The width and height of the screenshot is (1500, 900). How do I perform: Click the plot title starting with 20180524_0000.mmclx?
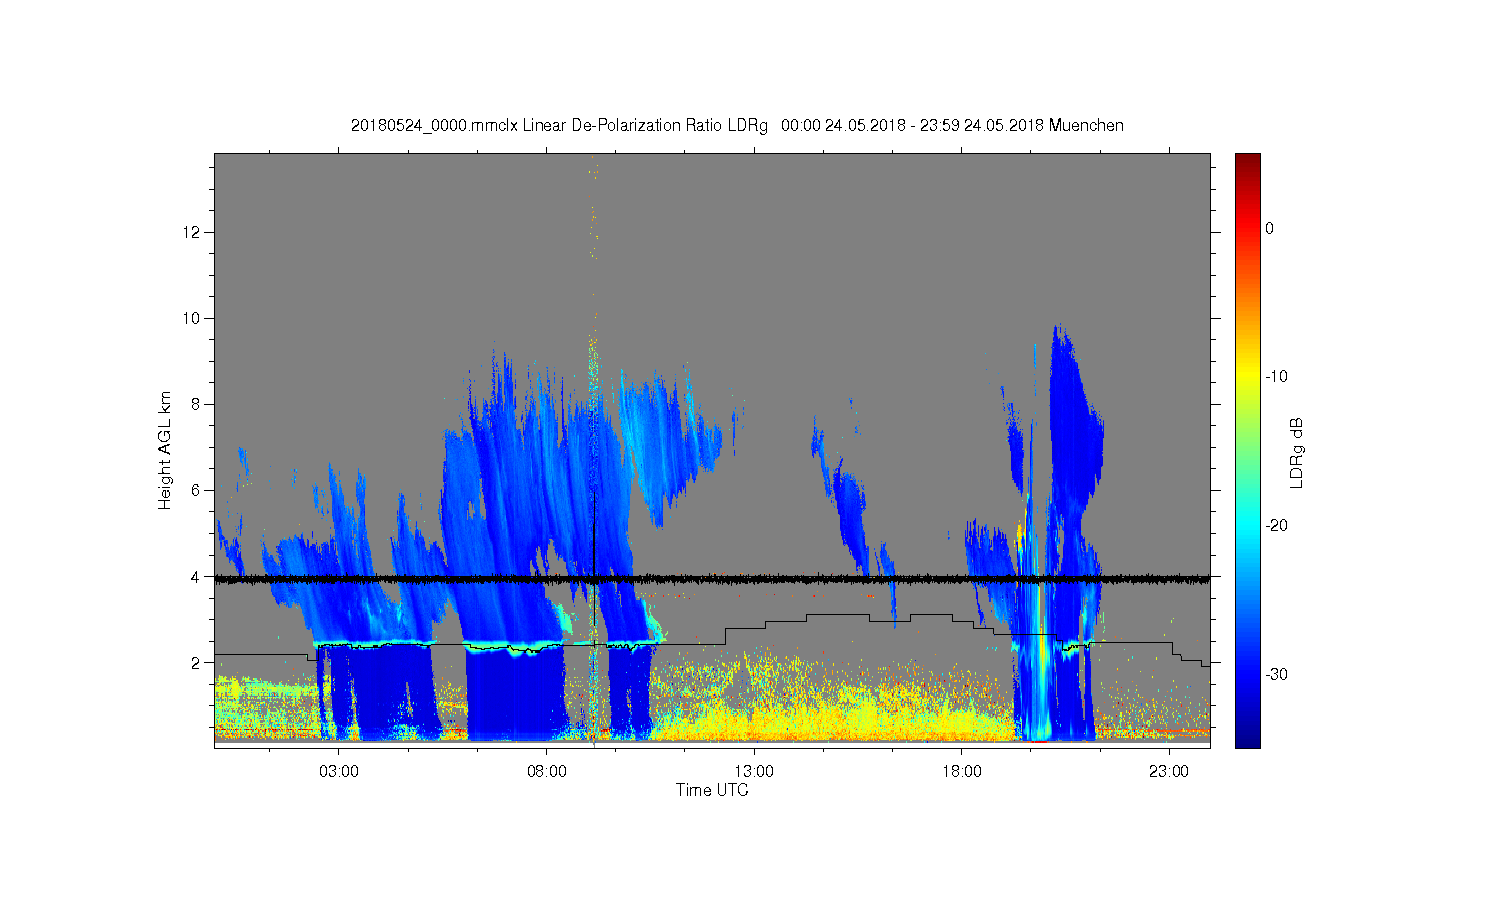(x=737, y=126)
